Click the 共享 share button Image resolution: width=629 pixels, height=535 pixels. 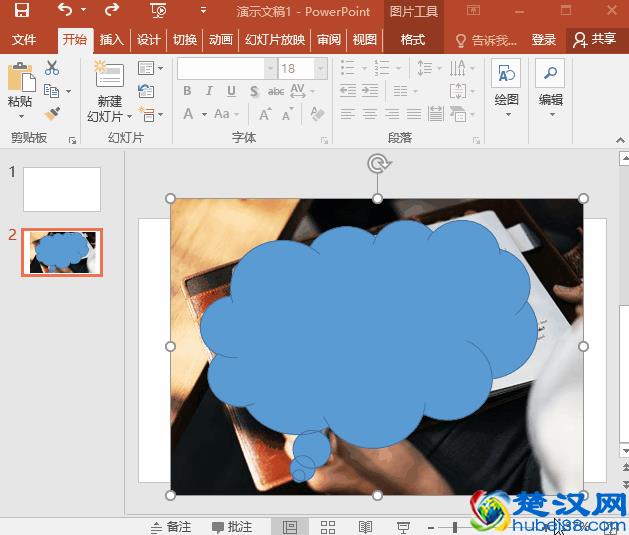594,39
